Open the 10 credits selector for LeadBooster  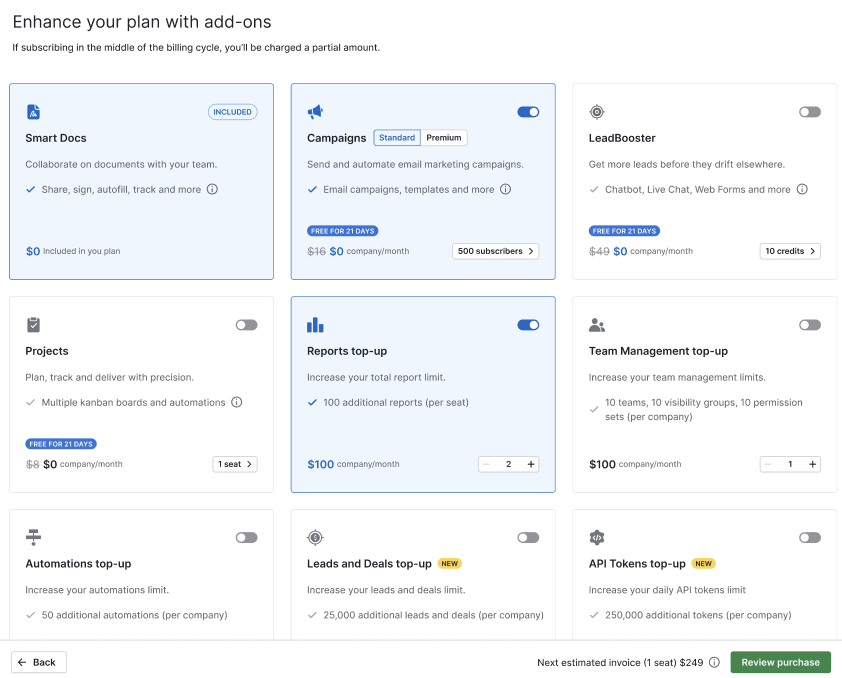(x=790, y=251)
